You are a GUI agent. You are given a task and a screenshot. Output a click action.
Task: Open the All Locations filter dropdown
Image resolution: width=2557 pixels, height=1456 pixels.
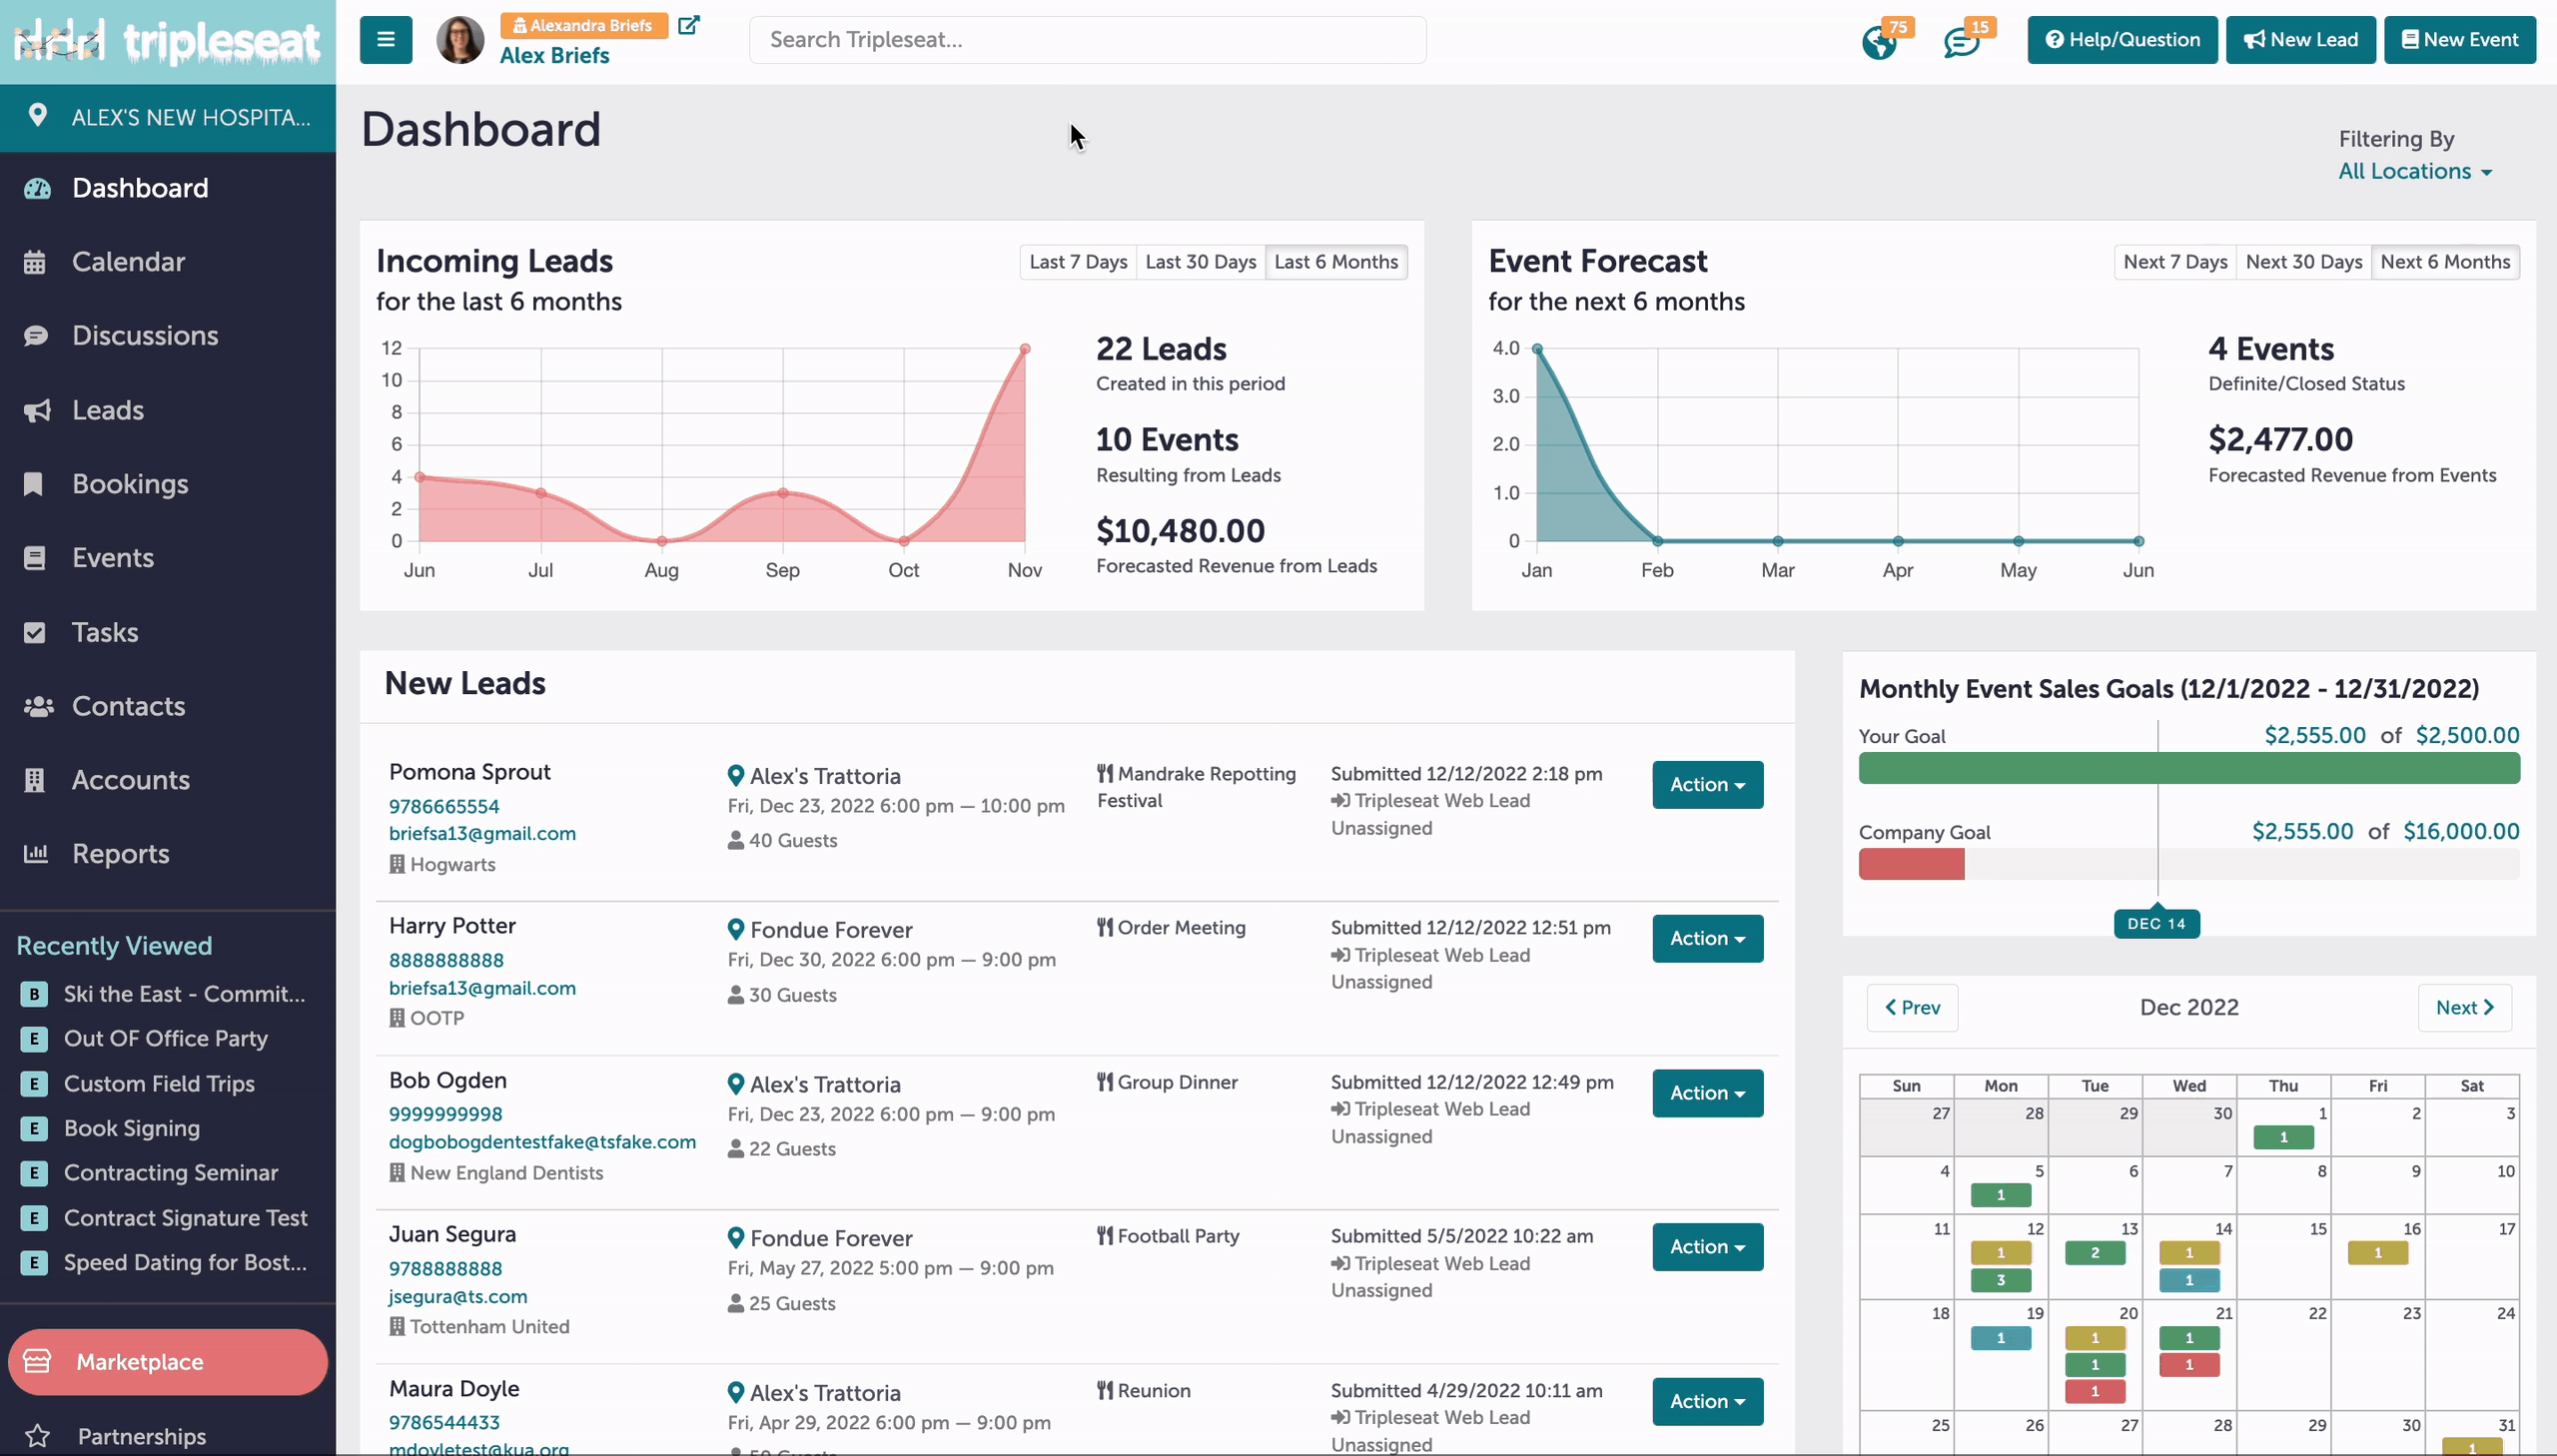[x=2414, y=171]
